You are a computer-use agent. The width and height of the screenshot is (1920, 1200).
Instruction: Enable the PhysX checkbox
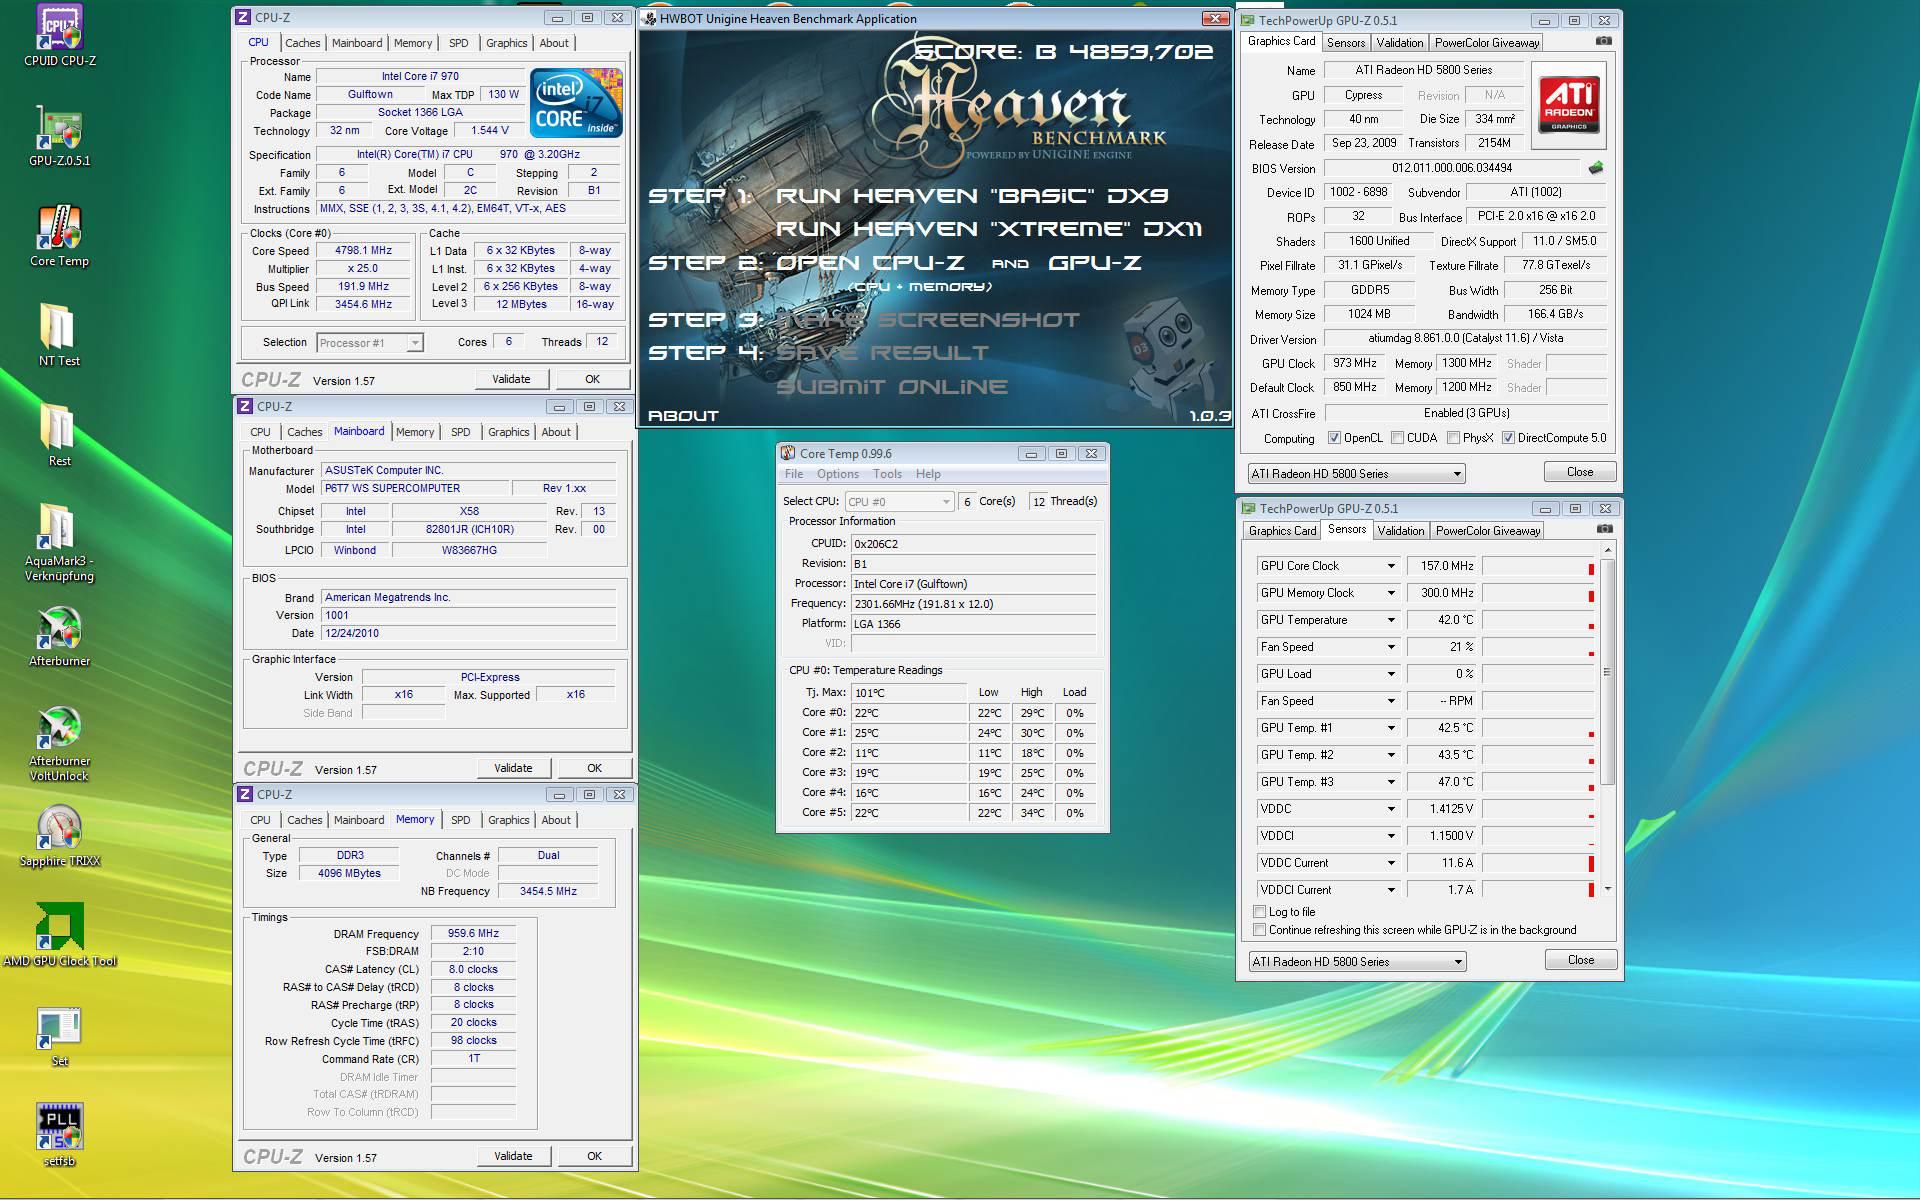(x=1453, y=438)
